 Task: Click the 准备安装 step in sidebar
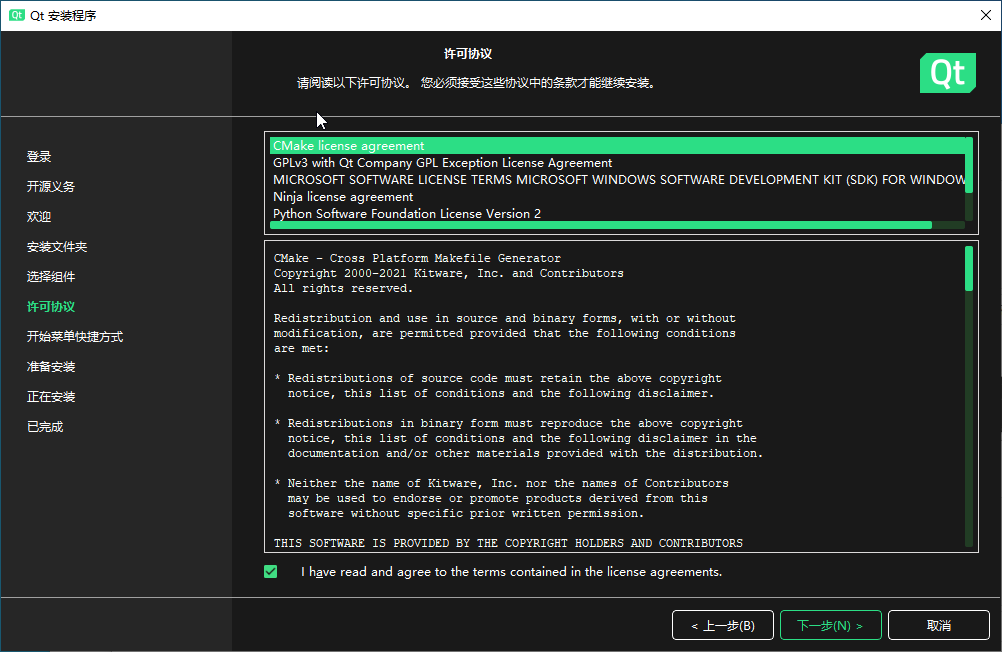(x=50, y=367)
